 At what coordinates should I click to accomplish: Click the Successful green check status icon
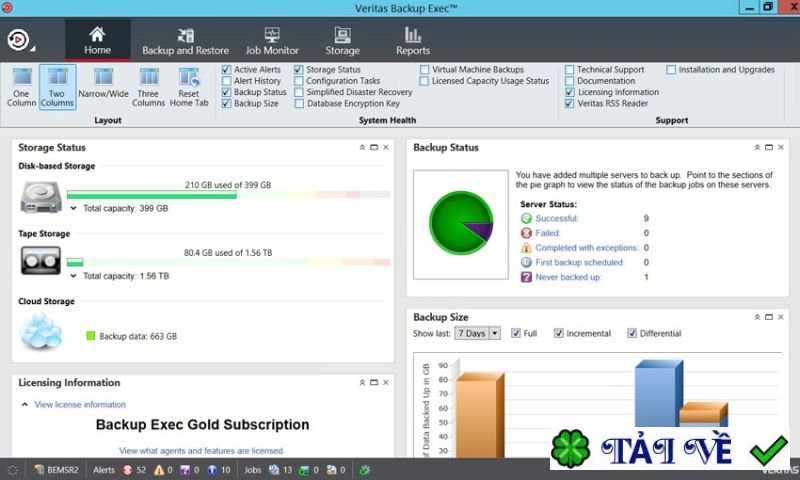point(526,218)
